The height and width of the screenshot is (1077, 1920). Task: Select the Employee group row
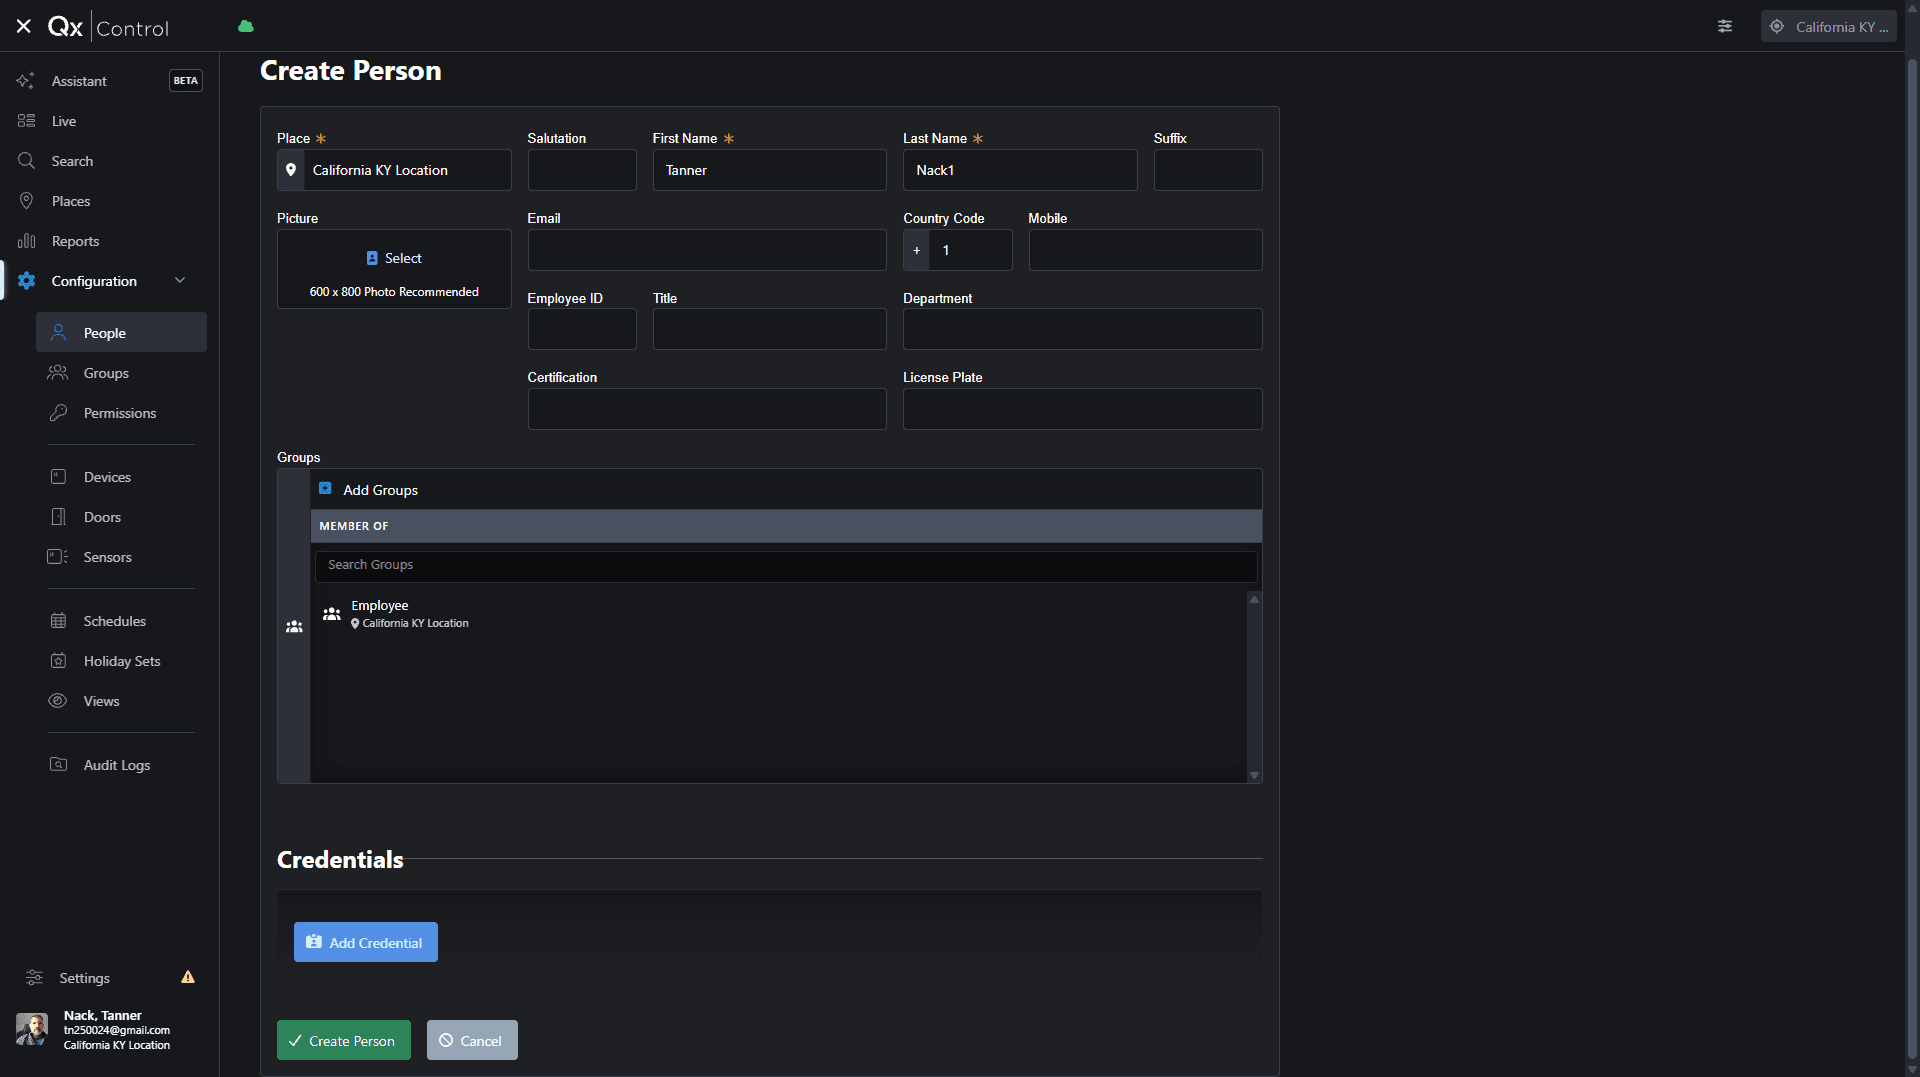pos(779,613)
